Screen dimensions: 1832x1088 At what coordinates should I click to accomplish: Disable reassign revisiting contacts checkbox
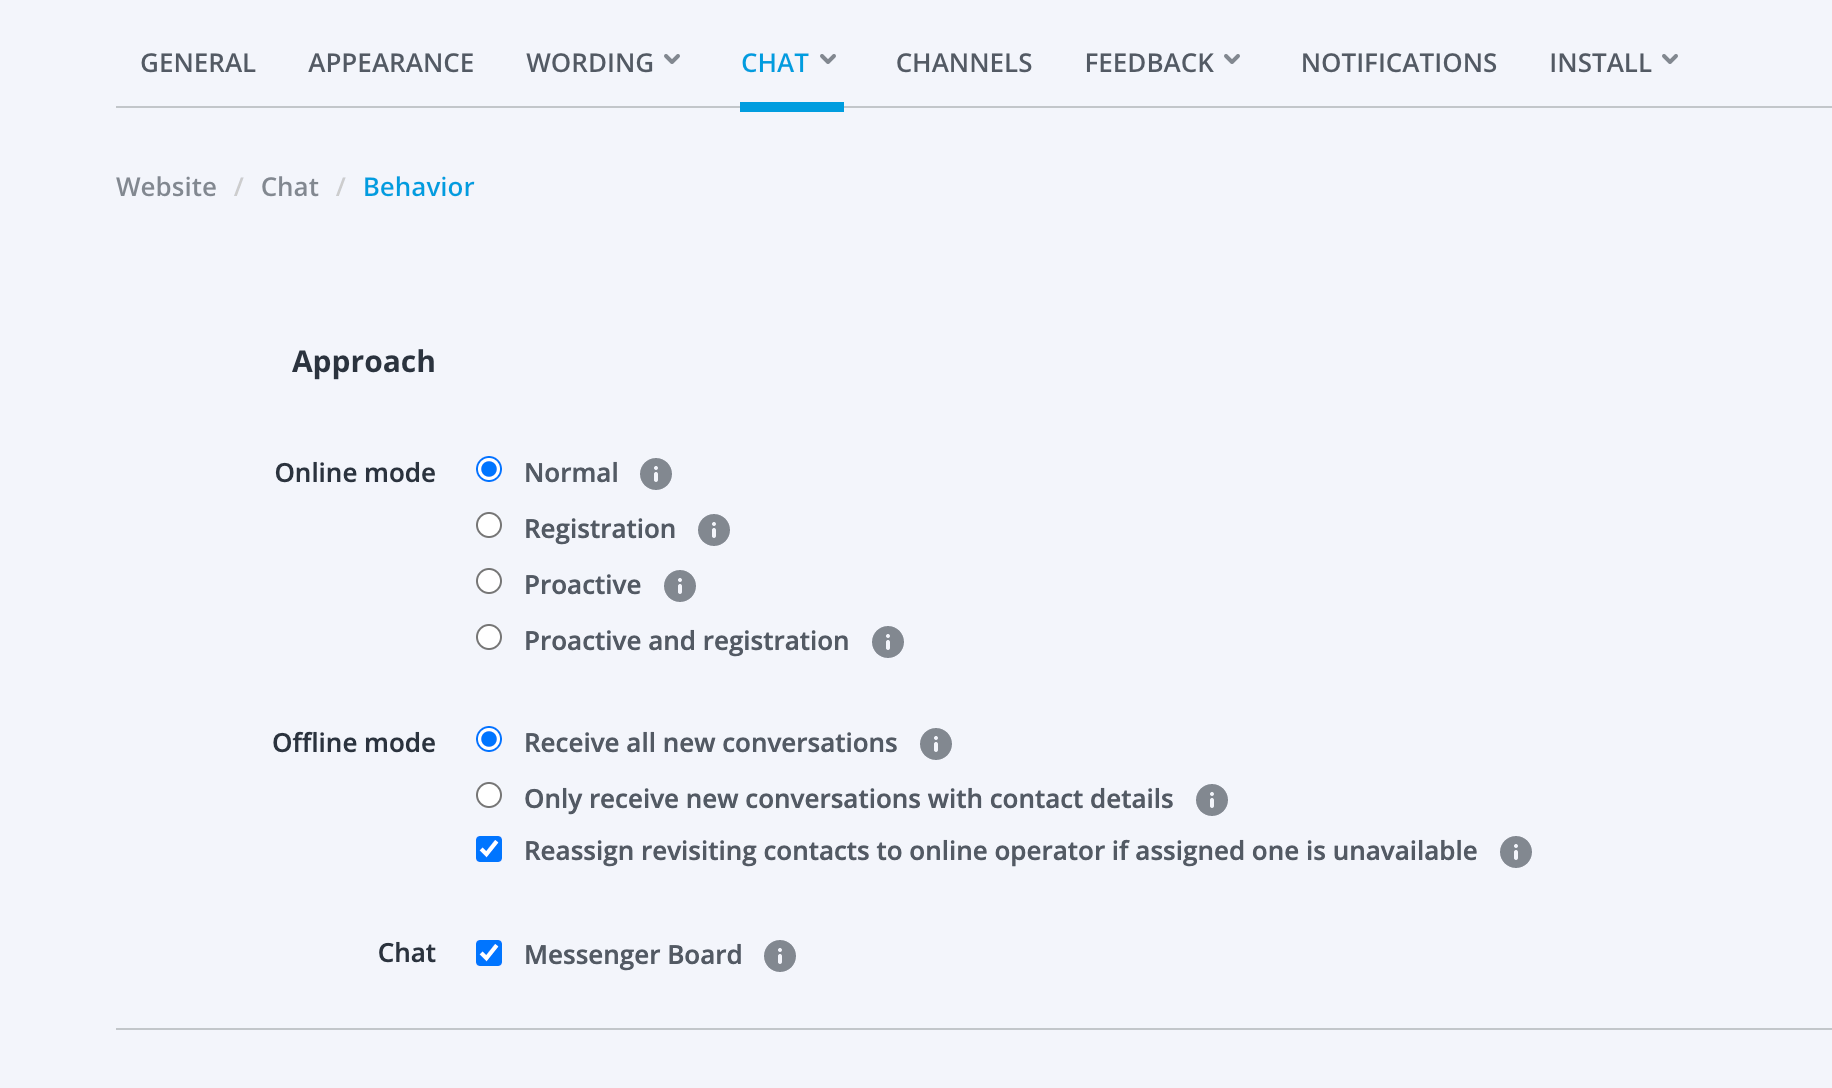click(489, 850)
